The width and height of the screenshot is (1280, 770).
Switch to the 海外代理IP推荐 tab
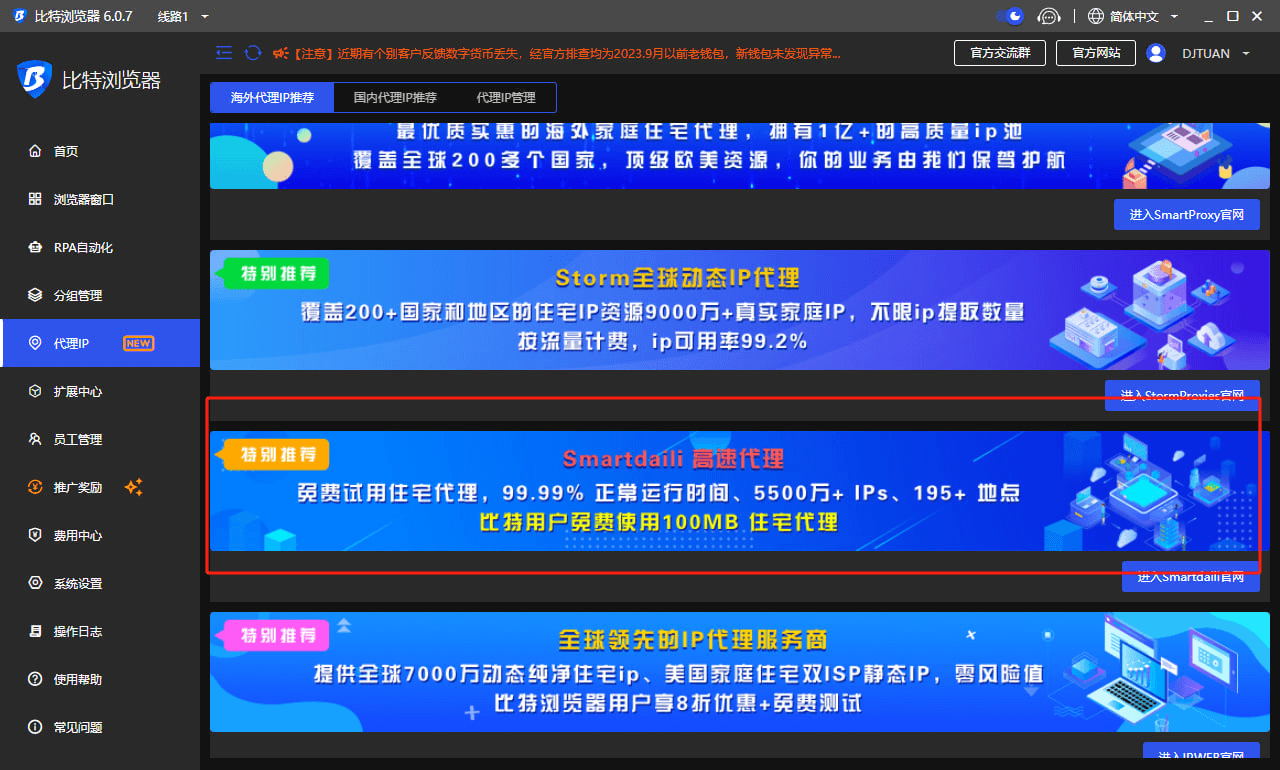(x=272, y=98)
